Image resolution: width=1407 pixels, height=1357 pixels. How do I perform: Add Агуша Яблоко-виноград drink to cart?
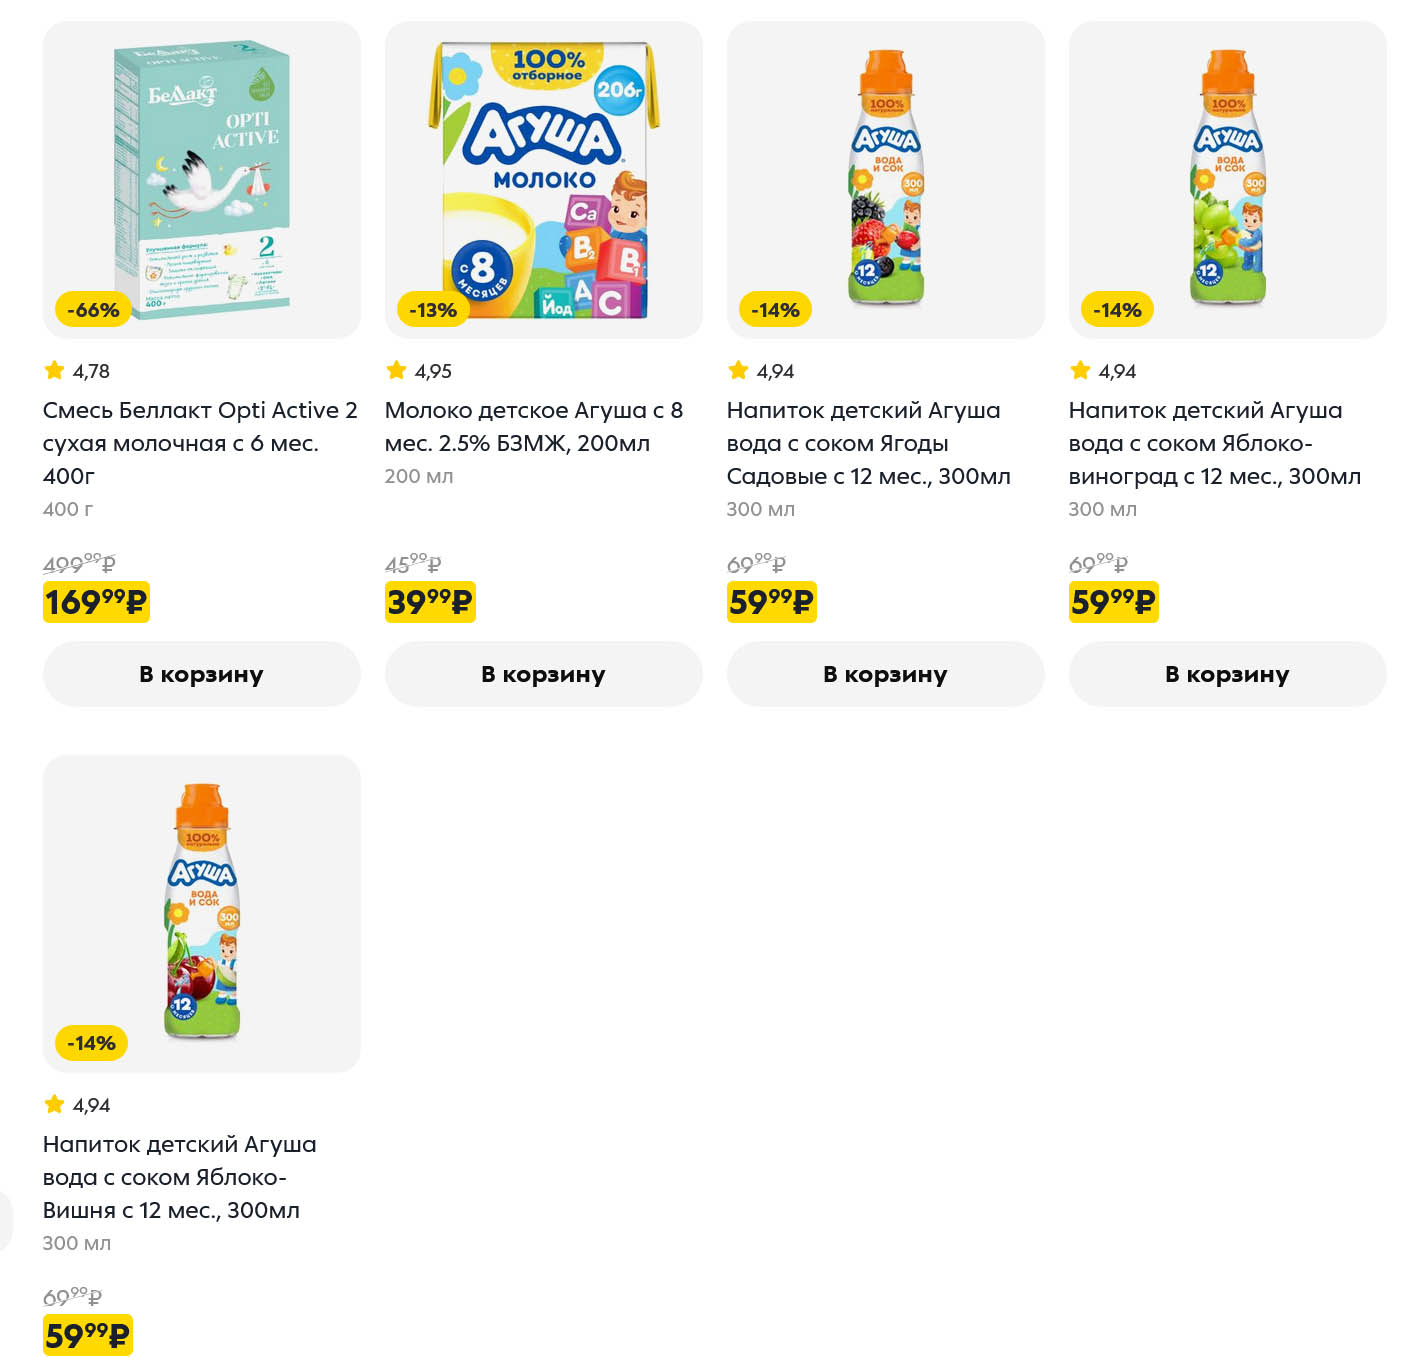(1227, 674)
